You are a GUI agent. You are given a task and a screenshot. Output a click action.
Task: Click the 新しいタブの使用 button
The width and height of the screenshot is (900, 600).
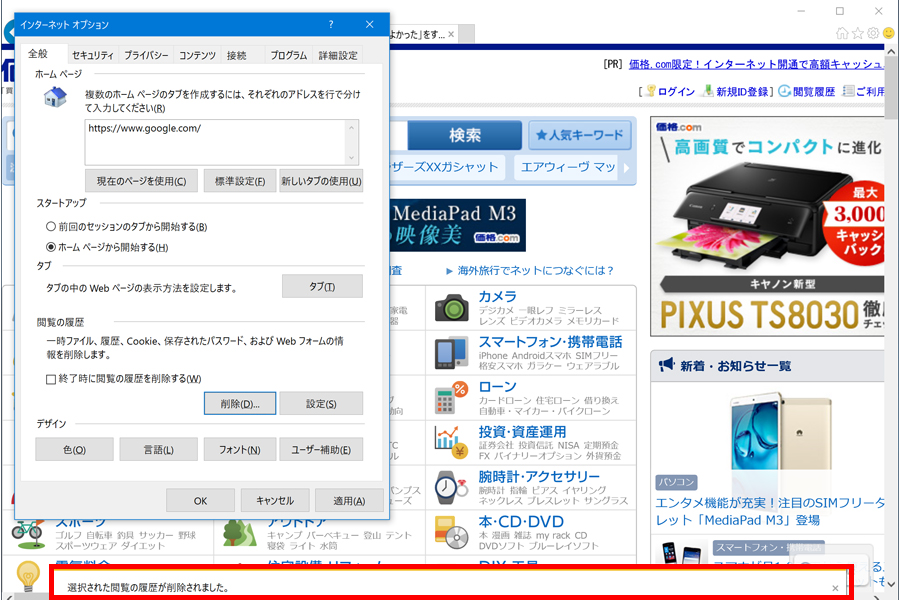tap(321, 181)
